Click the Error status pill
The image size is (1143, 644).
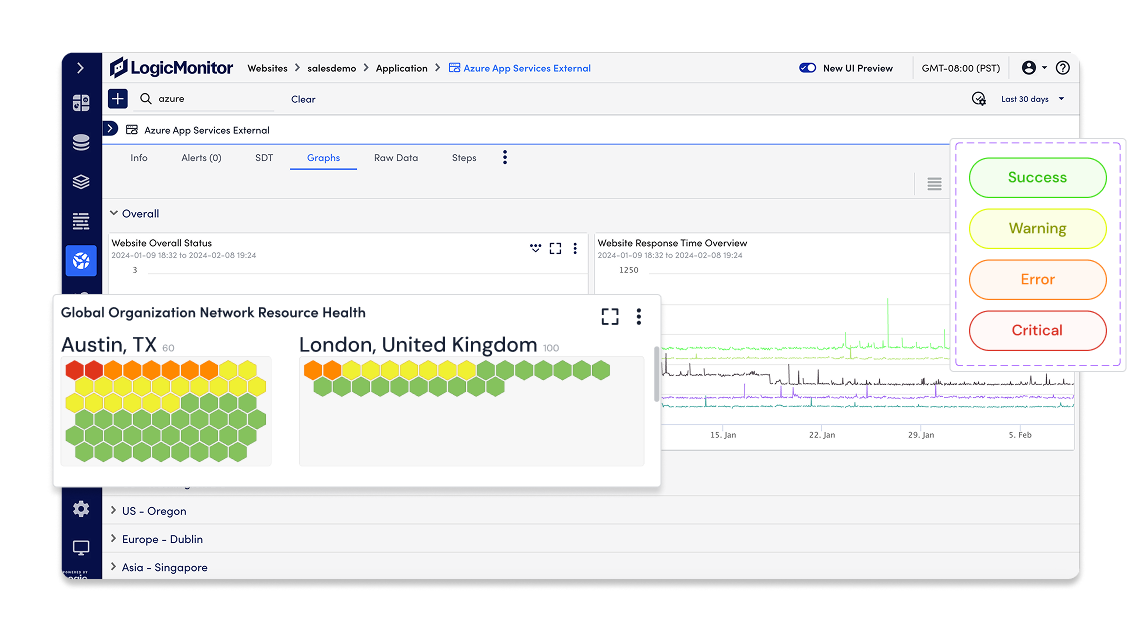pyautogui.click(x=1037, y=279)
